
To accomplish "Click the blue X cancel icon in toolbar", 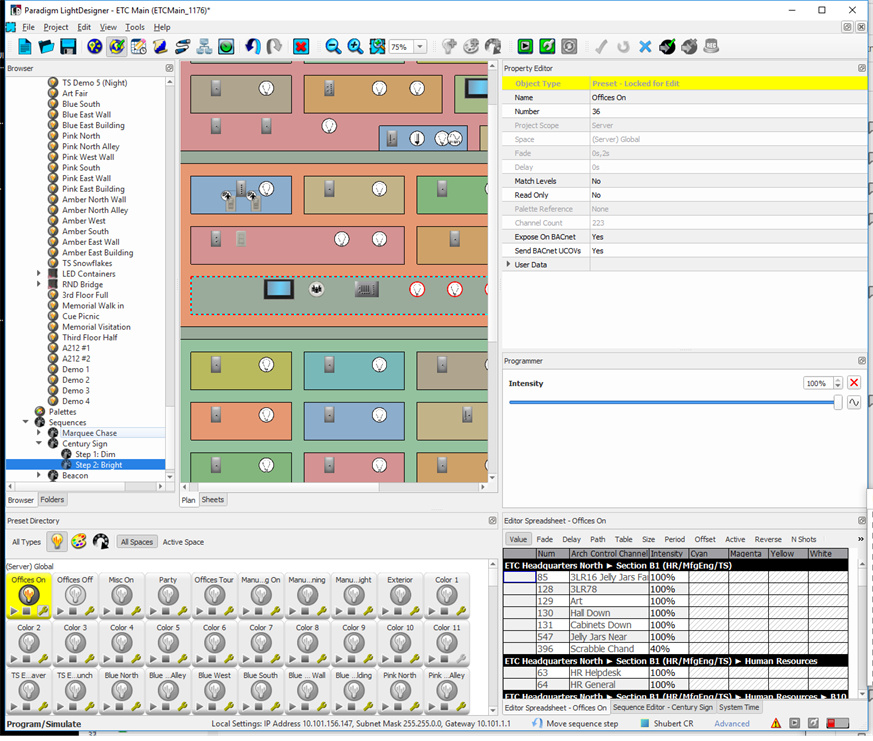I will tap(645, 47).
